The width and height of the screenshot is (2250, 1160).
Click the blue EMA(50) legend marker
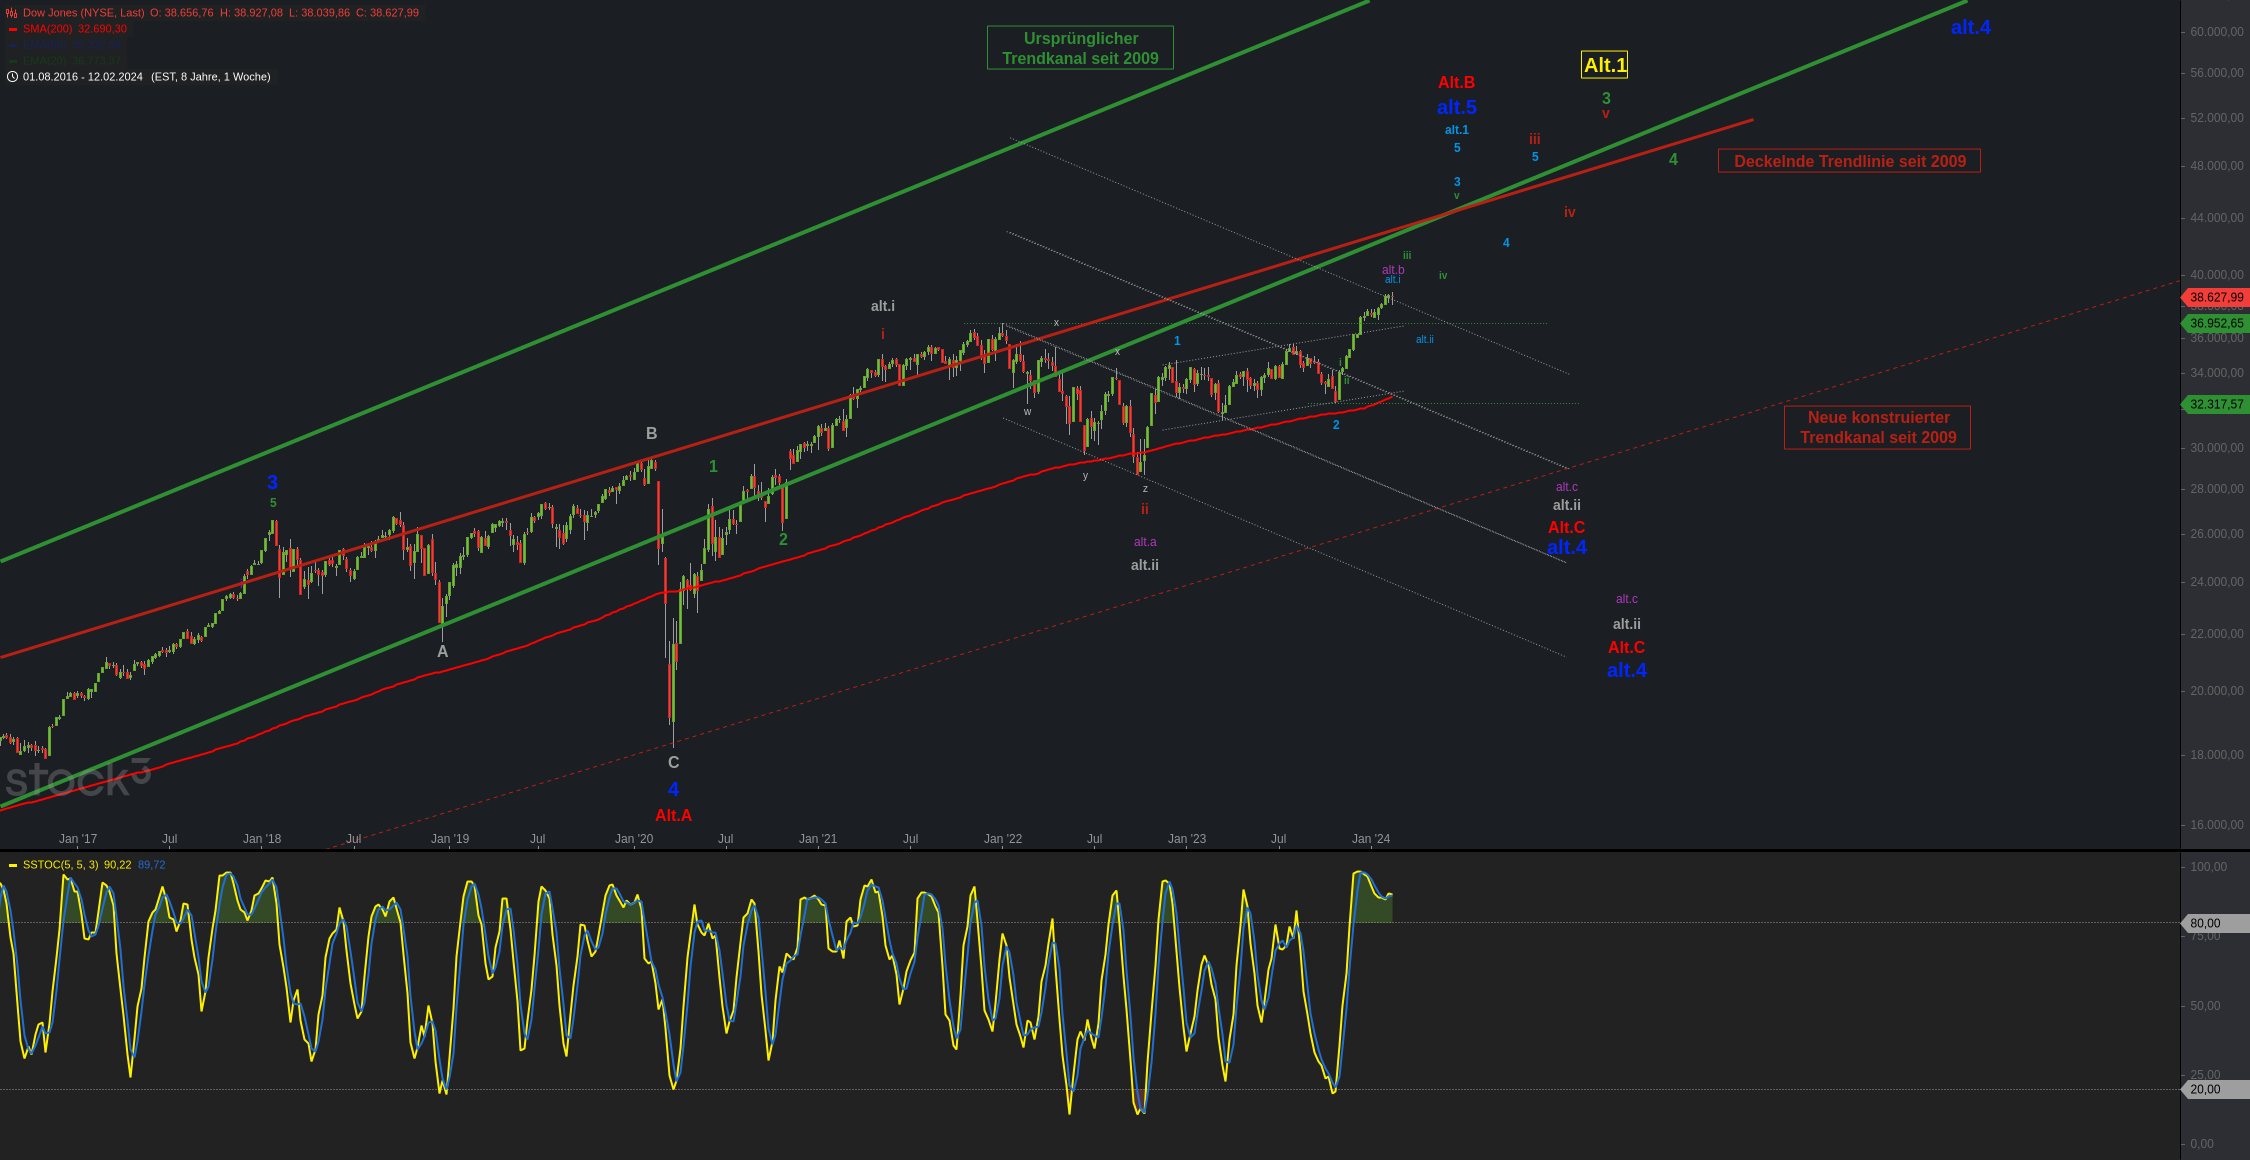coord(13,45)
